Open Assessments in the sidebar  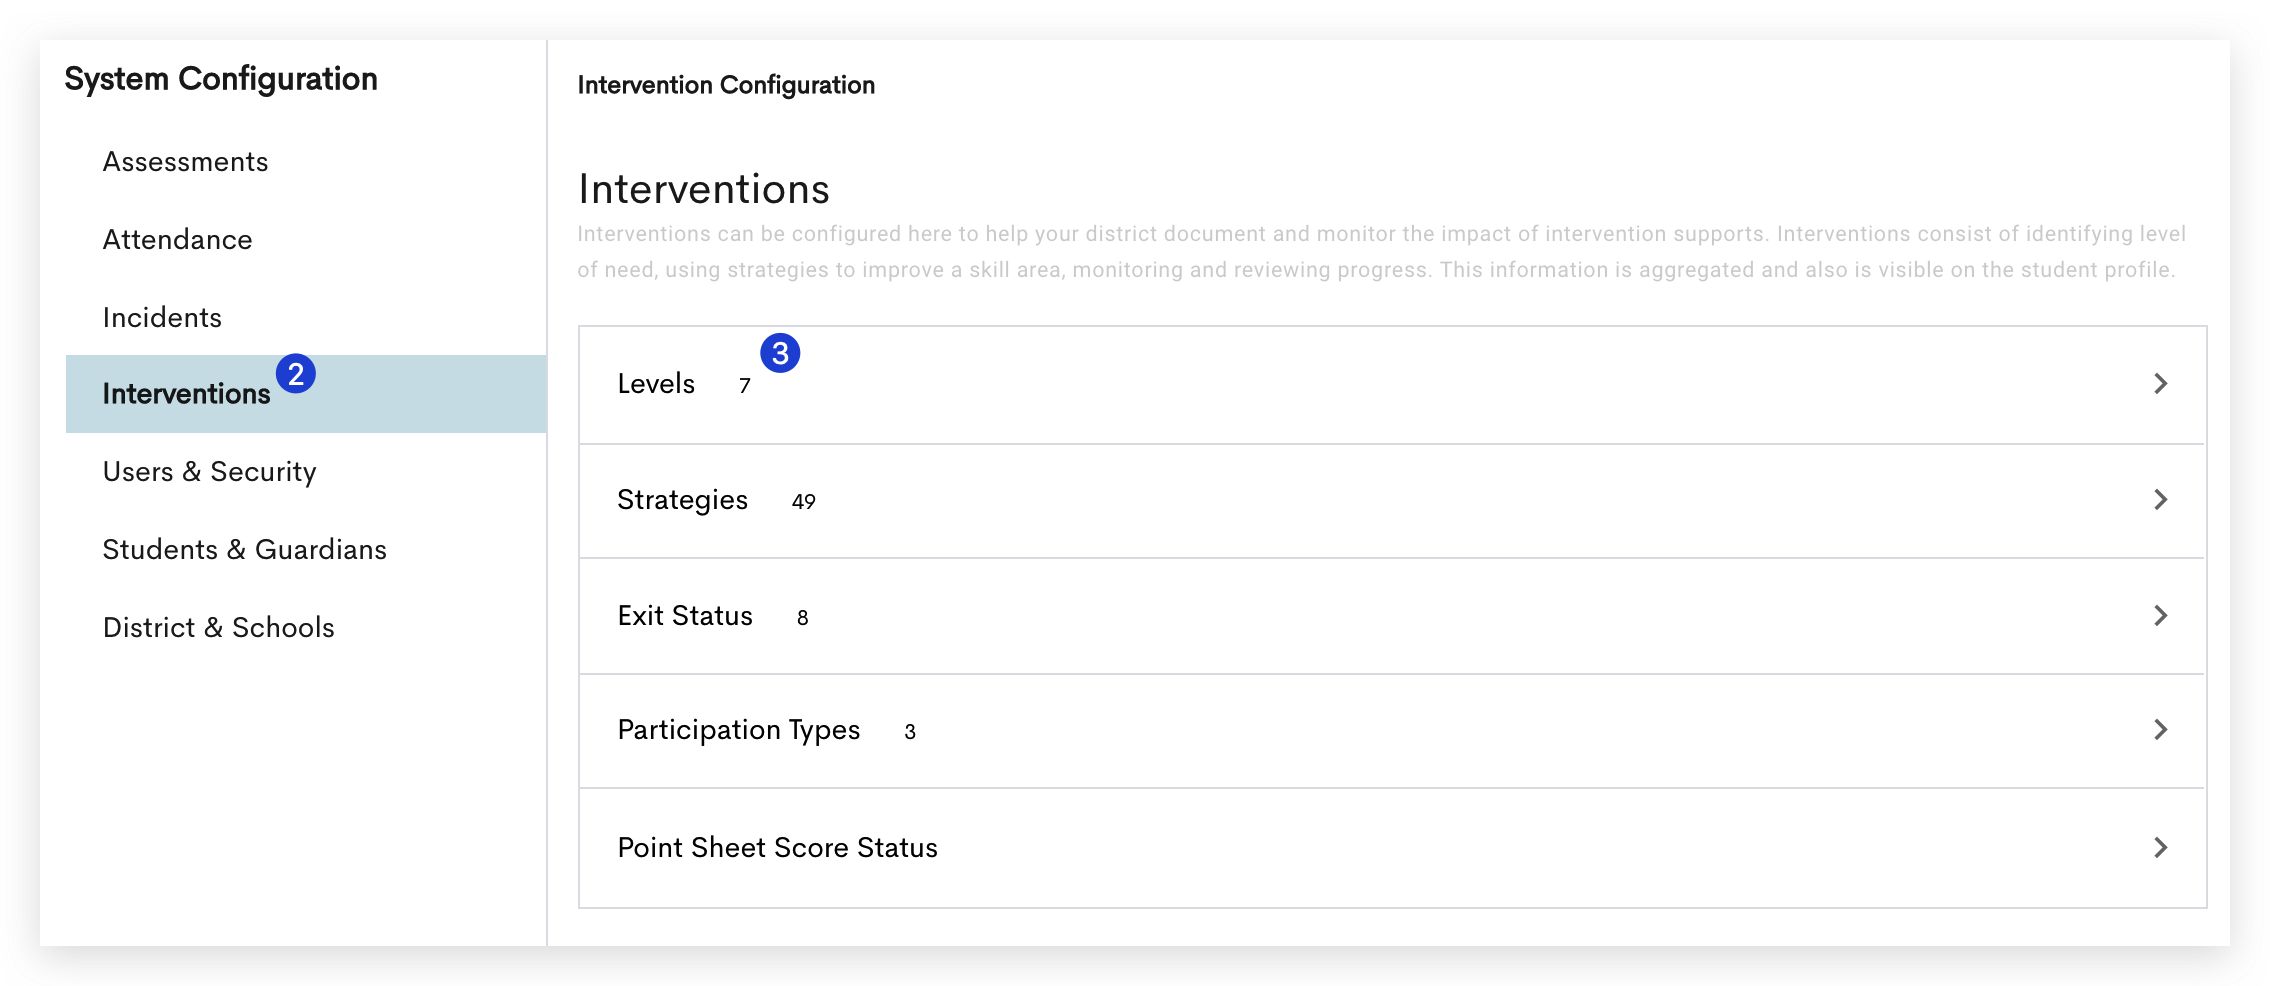185,162
